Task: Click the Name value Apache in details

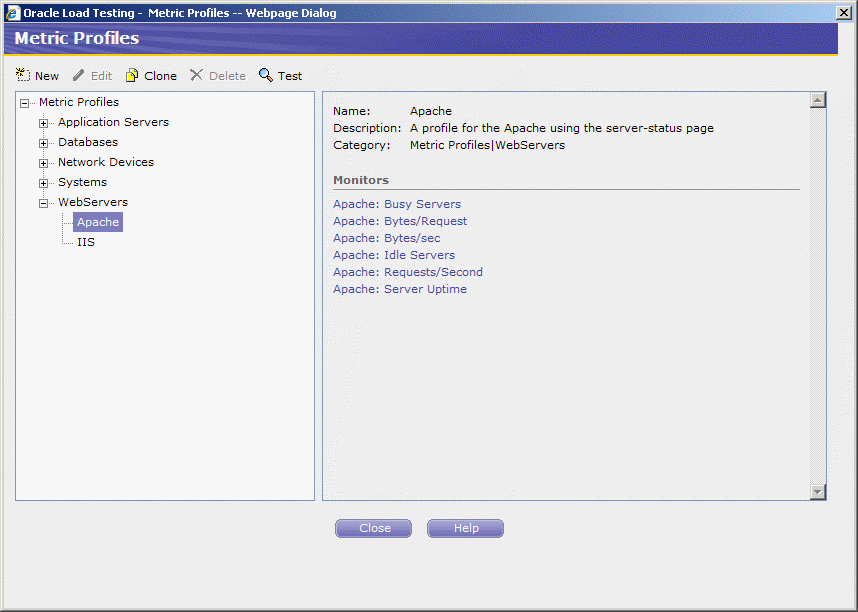Action: [x=431, y=111]
